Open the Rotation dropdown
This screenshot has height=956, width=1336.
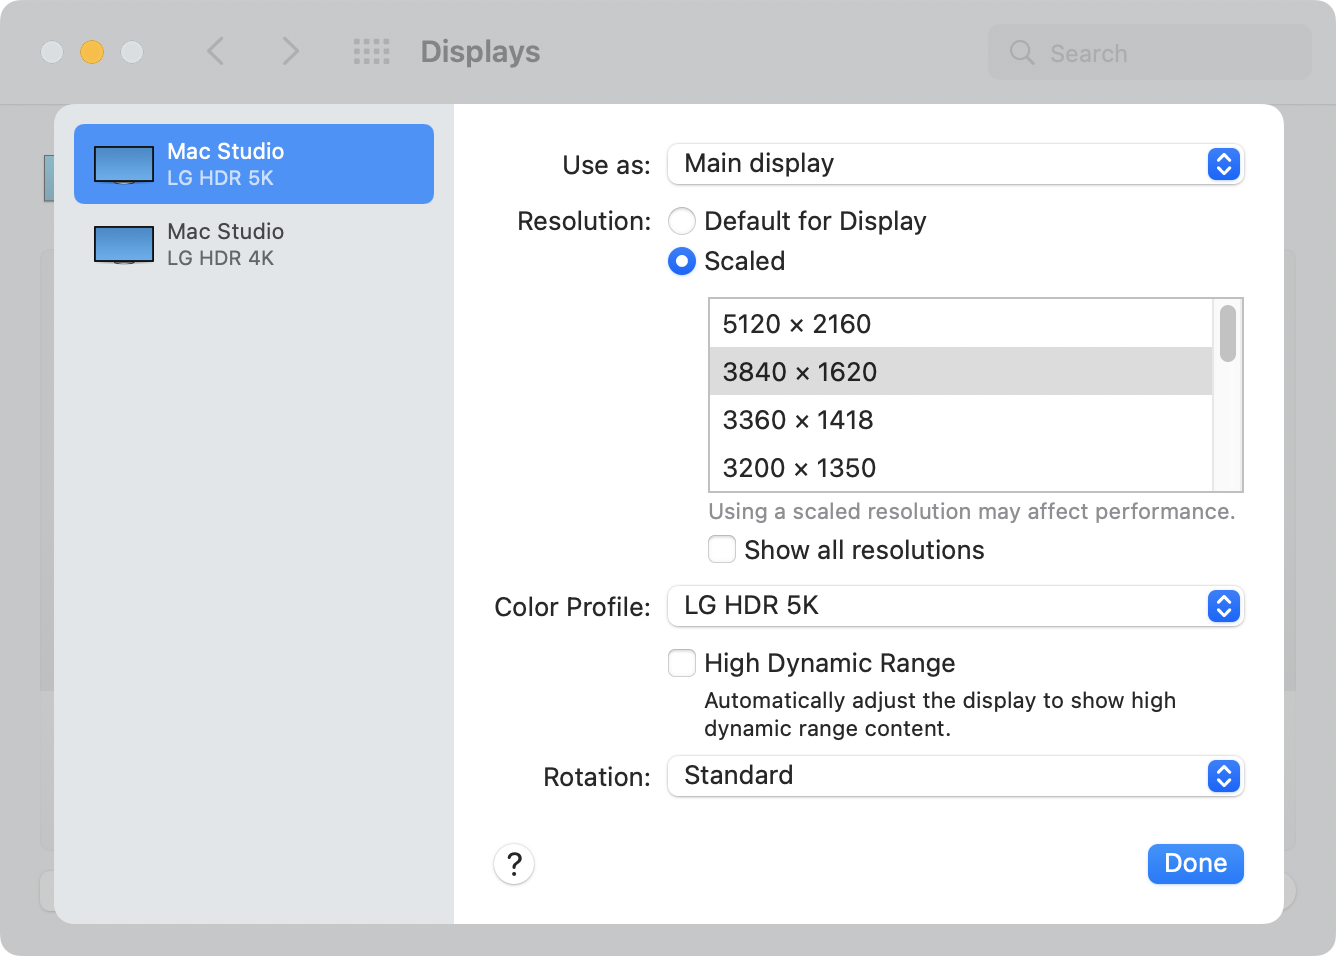[955, 776]
